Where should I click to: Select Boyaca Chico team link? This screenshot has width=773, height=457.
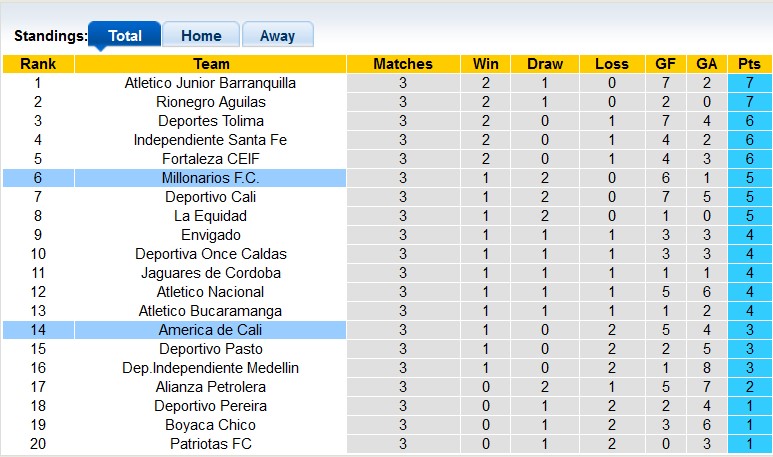click(210, 425)
